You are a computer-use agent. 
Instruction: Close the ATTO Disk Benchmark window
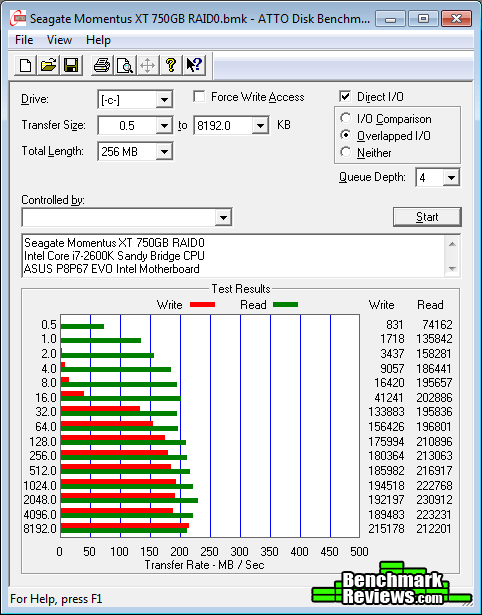(456, 18)
